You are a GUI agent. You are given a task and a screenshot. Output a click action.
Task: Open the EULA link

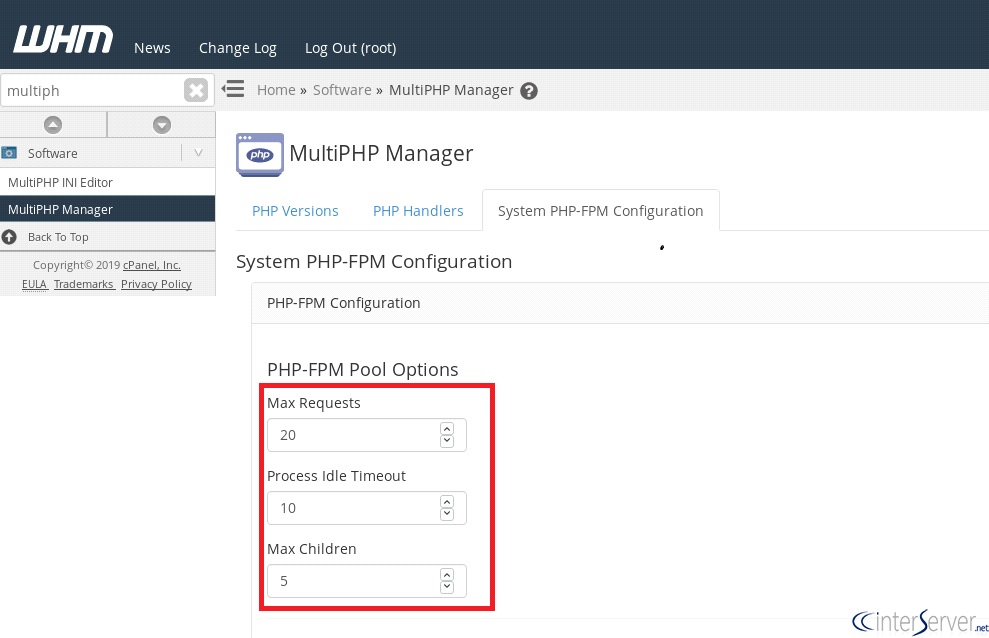35,284
